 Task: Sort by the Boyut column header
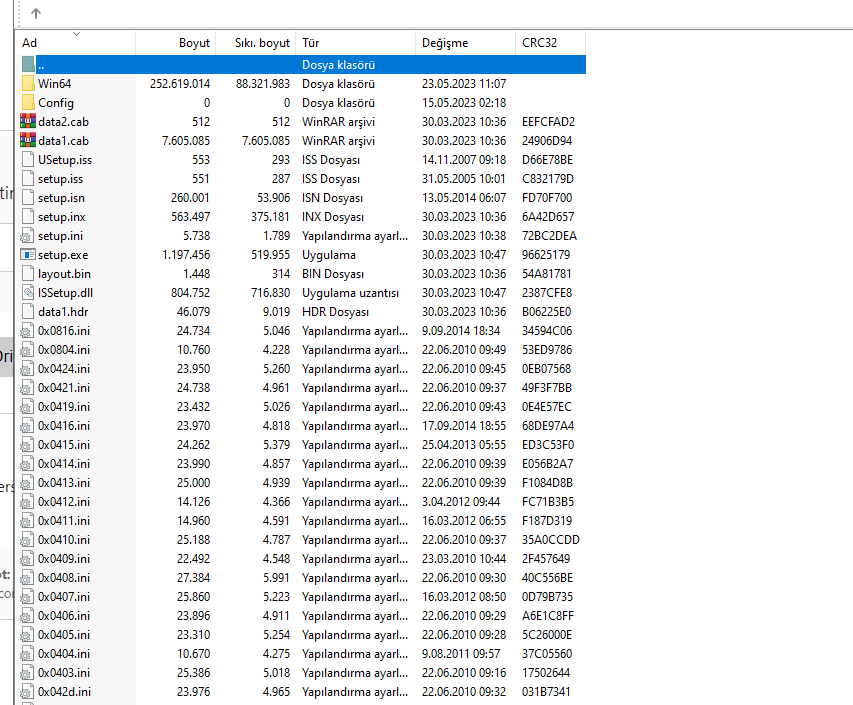coord(176,43)
